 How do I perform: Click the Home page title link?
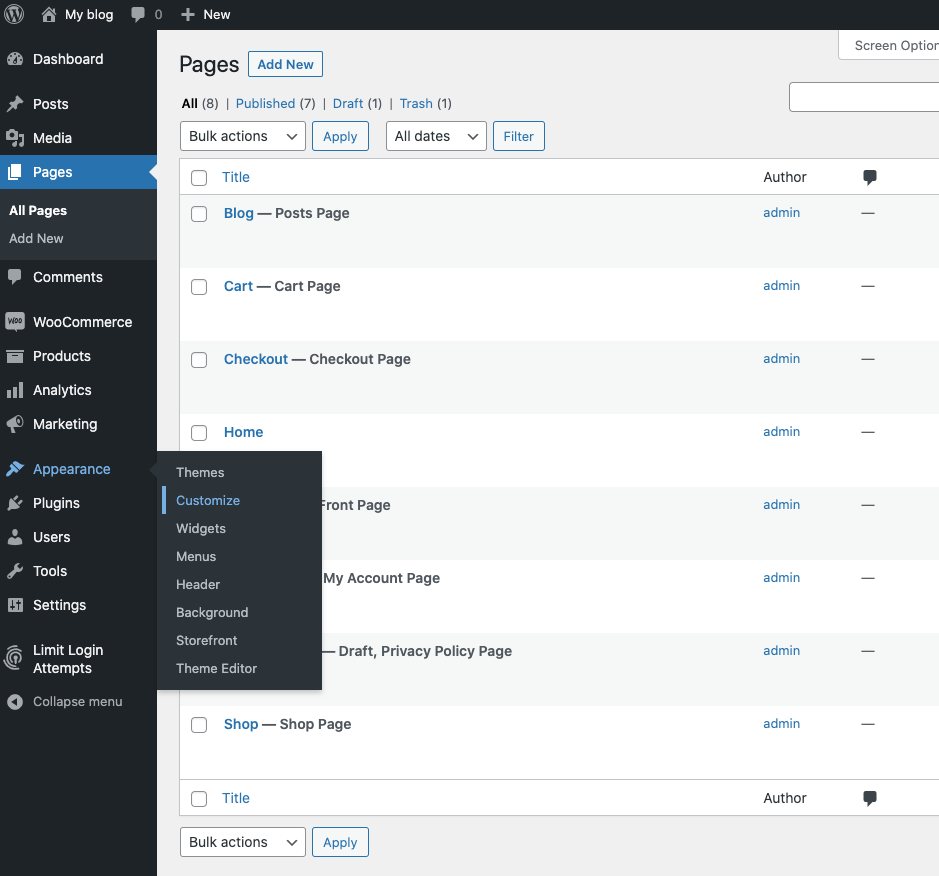pos(244,432)
